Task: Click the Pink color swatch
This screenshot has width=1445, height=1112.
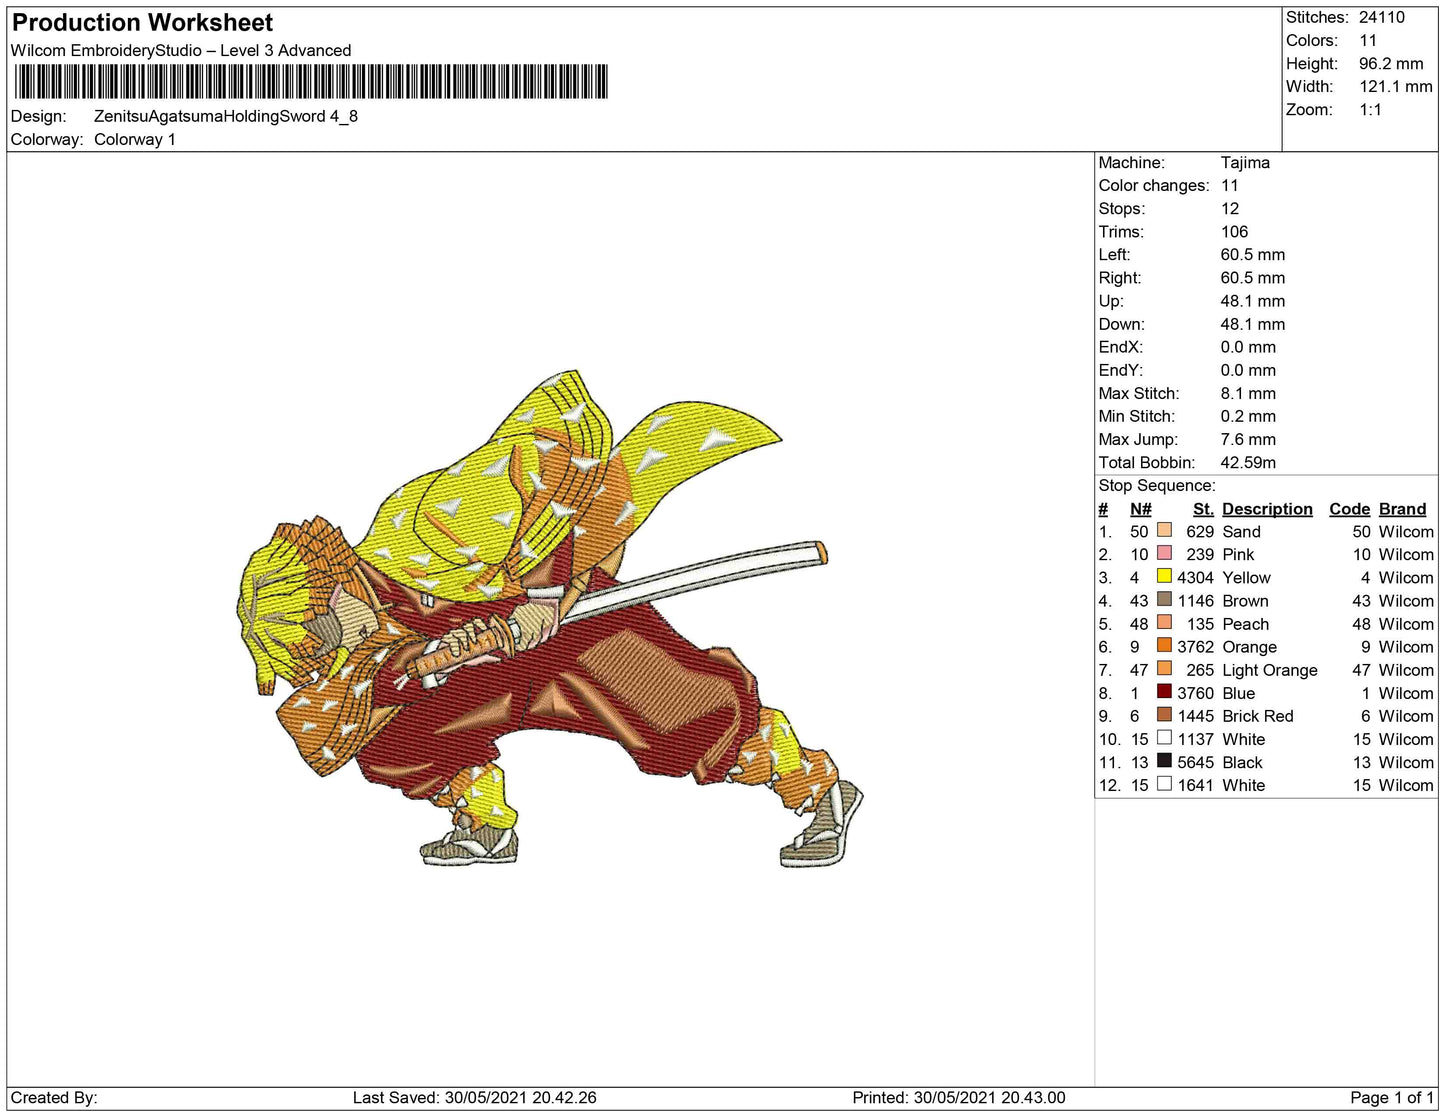Action: (x=1164, y=553)
